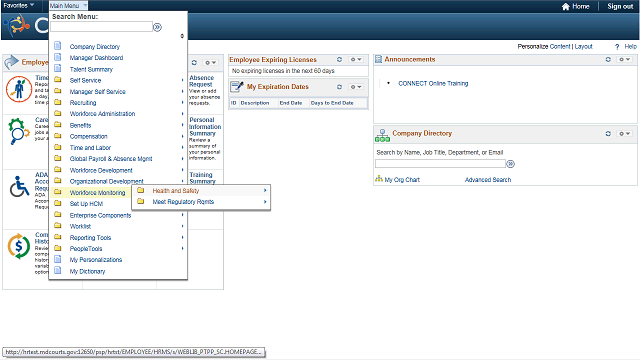
Task: Click the Help question mark icon
Action: point(617,47)
